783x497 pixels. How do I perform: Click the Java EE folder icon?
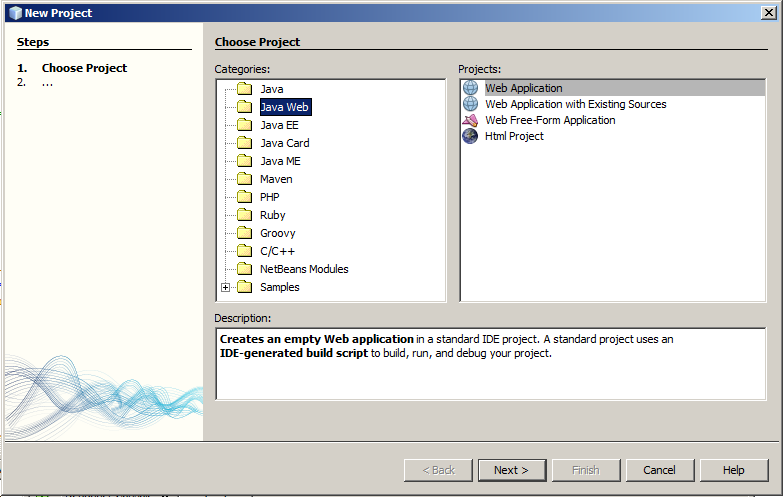(244, 125)
